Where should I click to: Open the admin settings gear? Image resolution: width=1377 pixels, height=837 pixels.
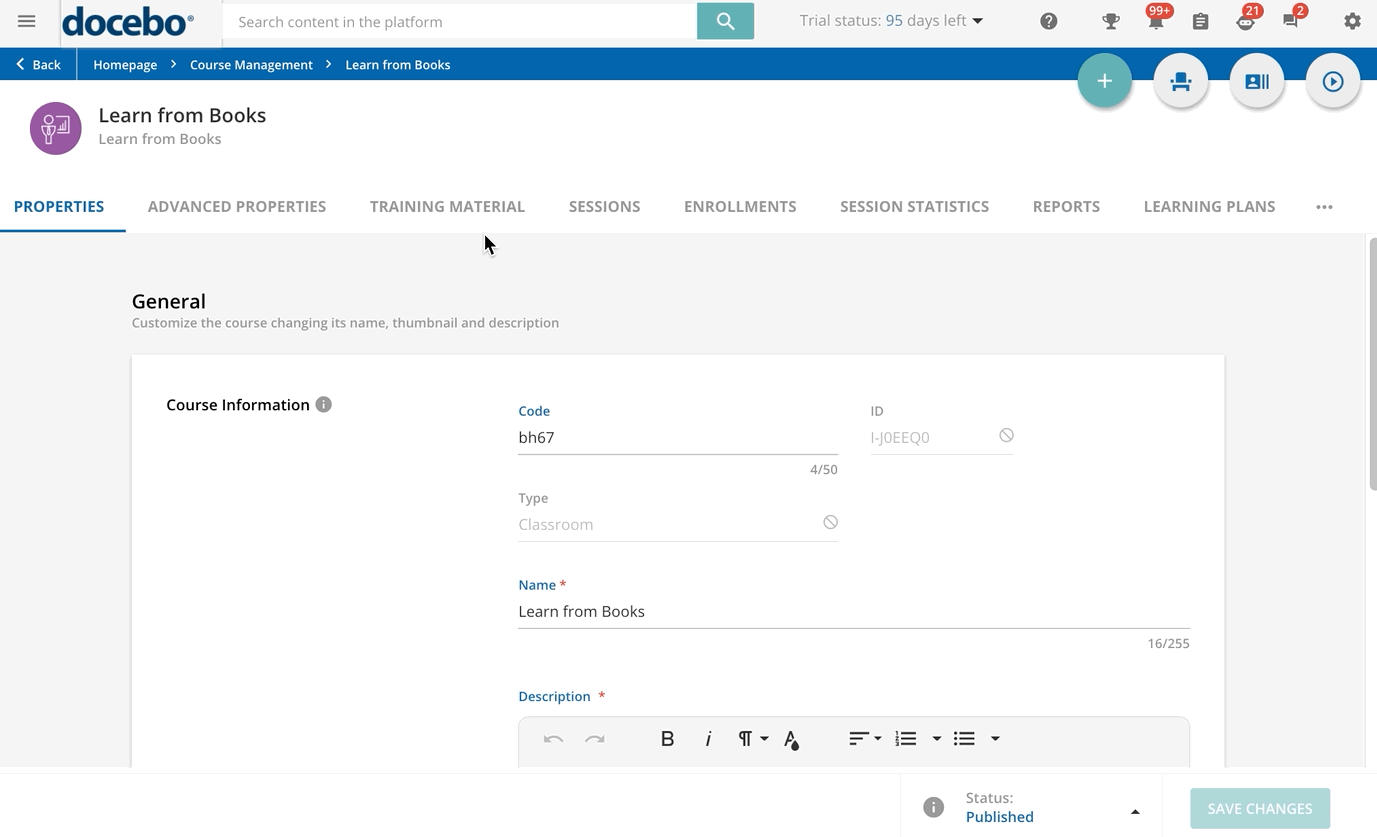click(1352, 21)
